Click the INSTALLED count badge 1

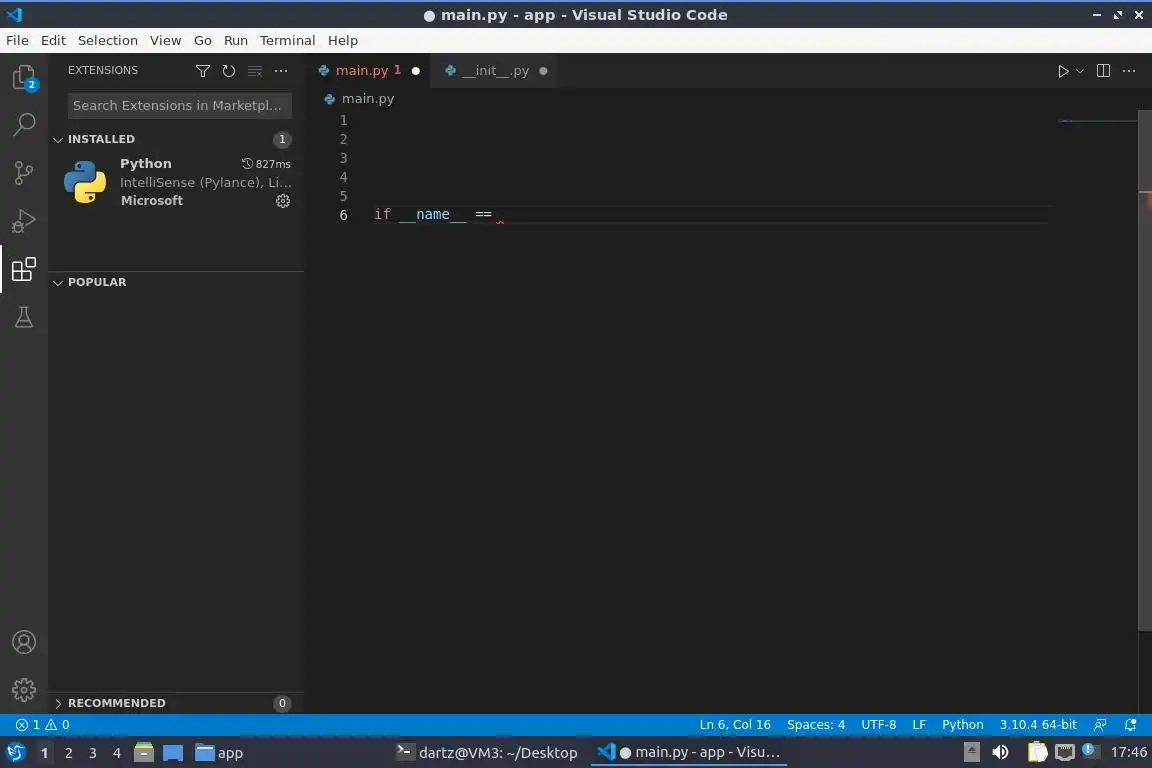point(282,140)
